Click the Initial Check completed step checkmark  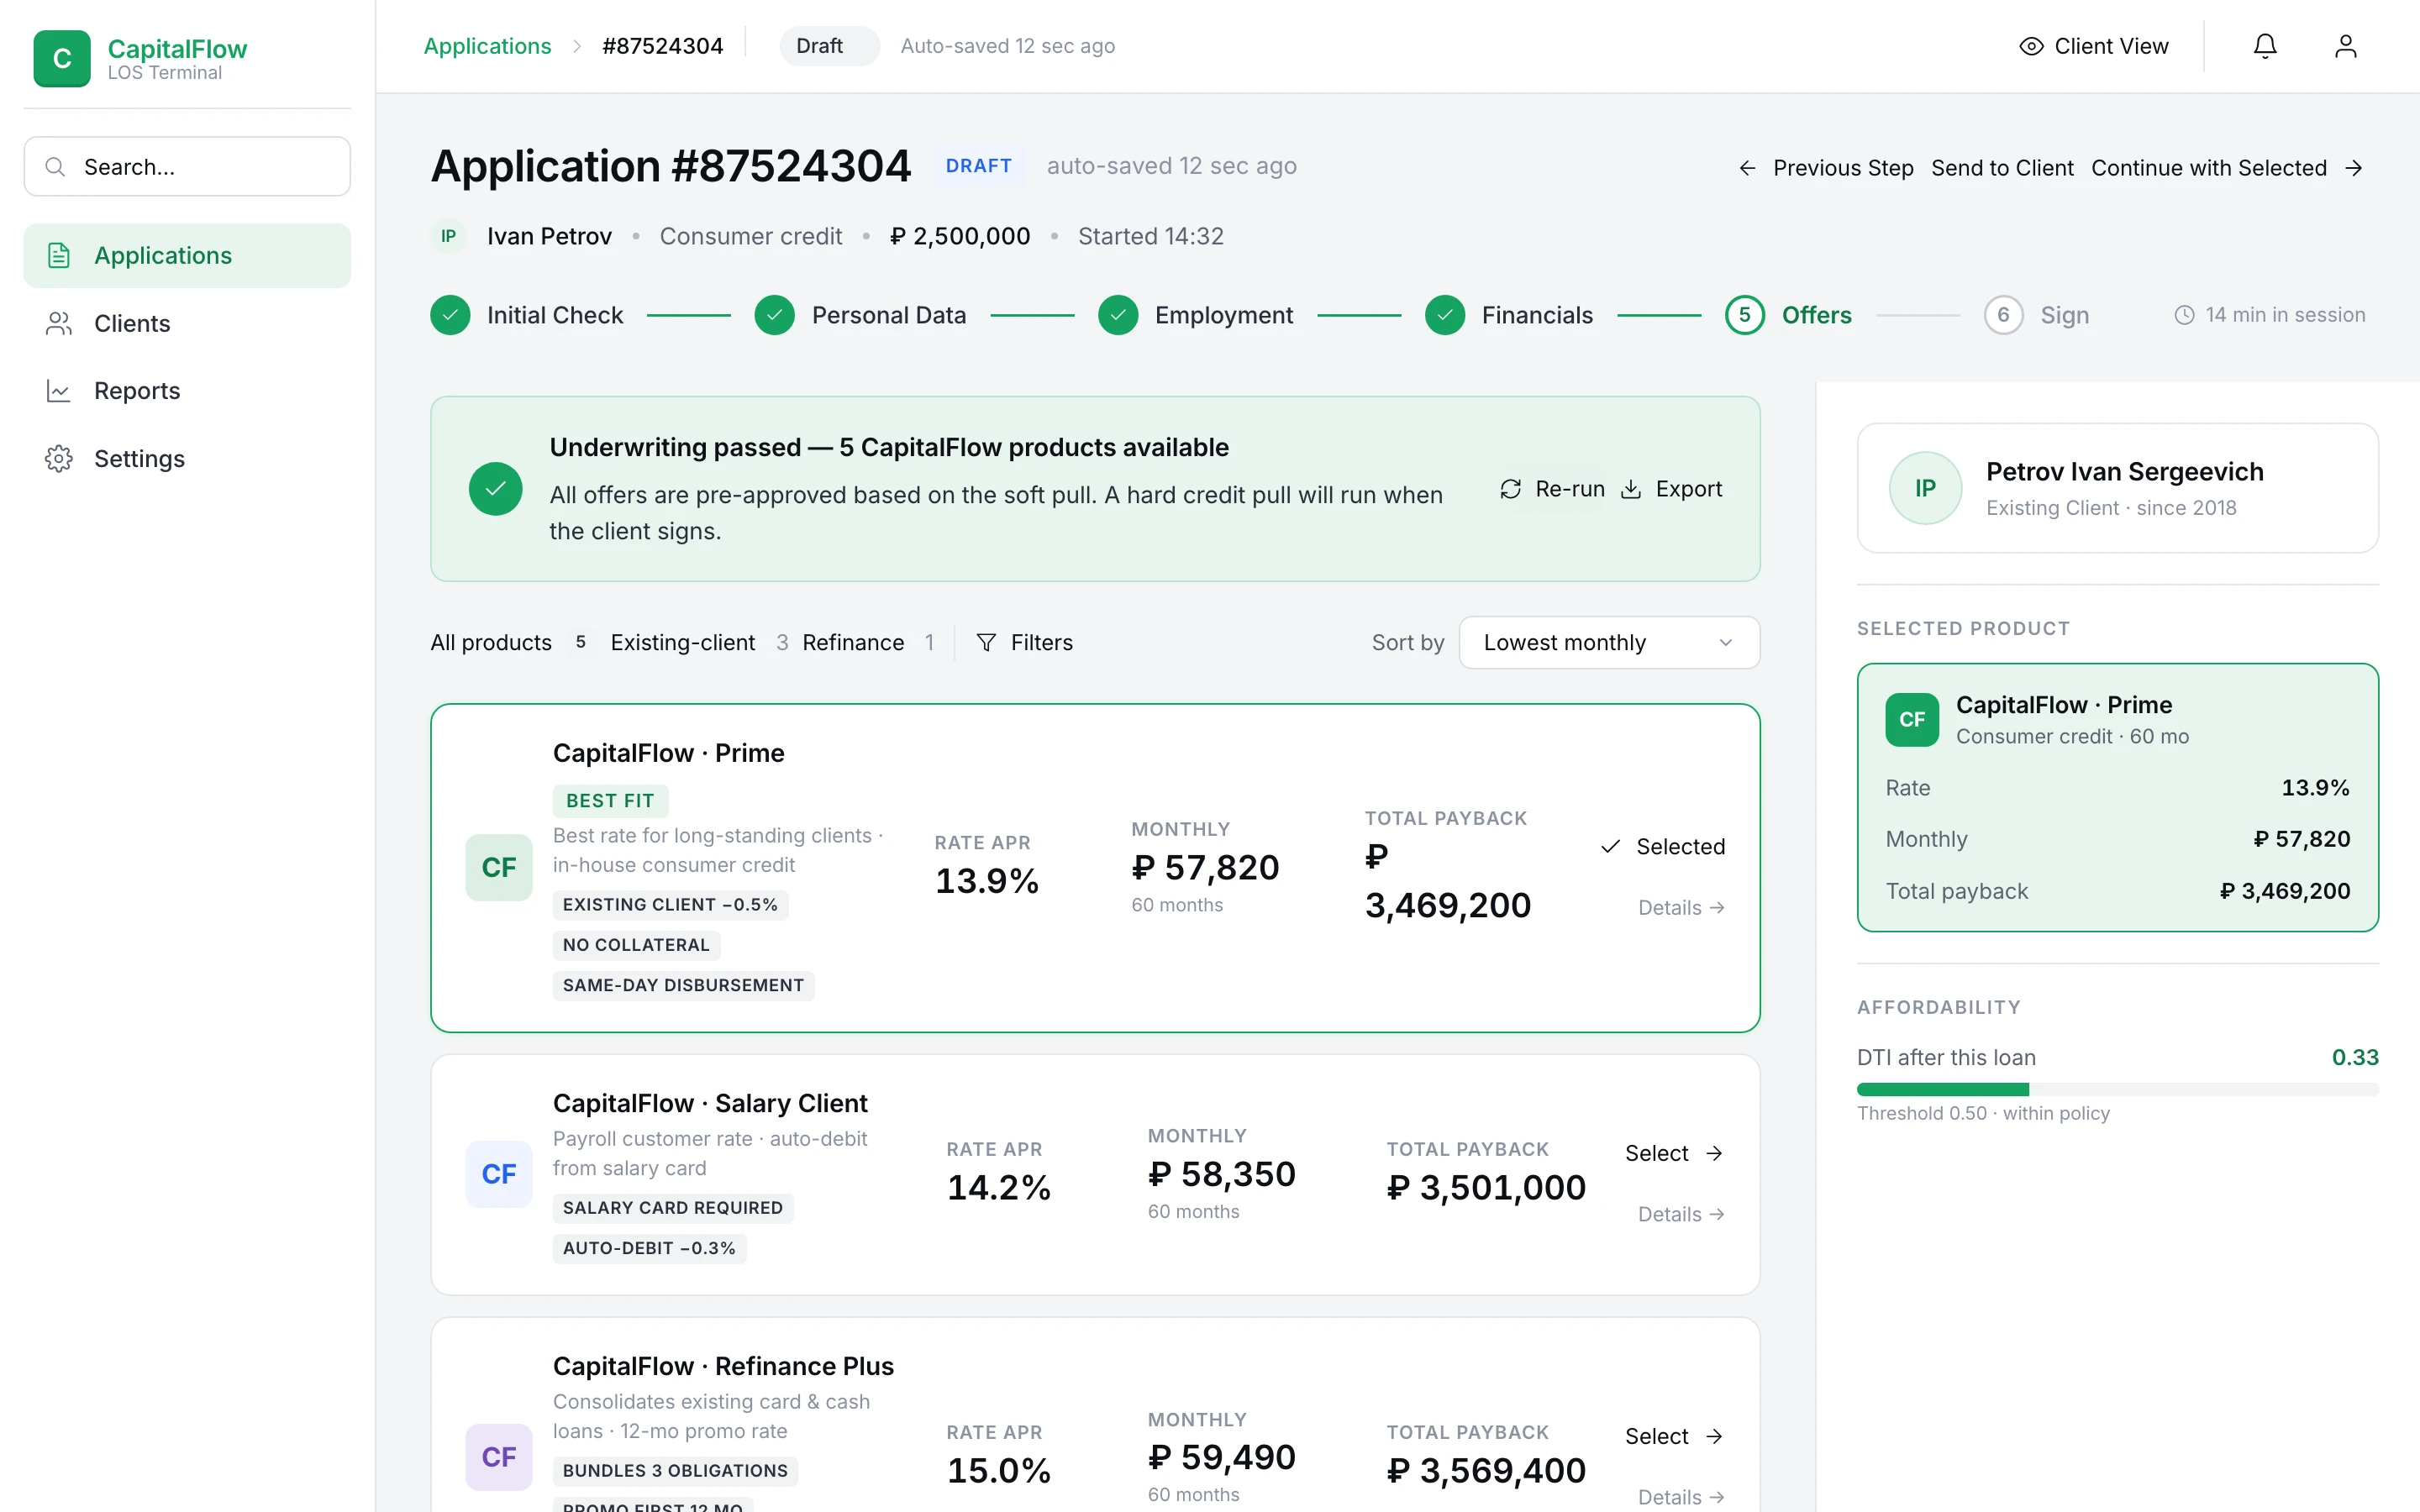coord(450,315)
